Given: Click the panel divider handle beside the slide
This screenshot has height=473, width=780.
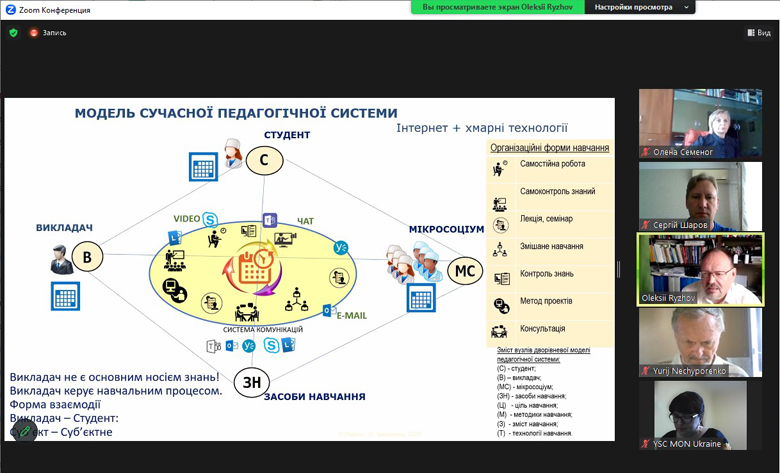Looking at the screenshot, I should (618, 269).
